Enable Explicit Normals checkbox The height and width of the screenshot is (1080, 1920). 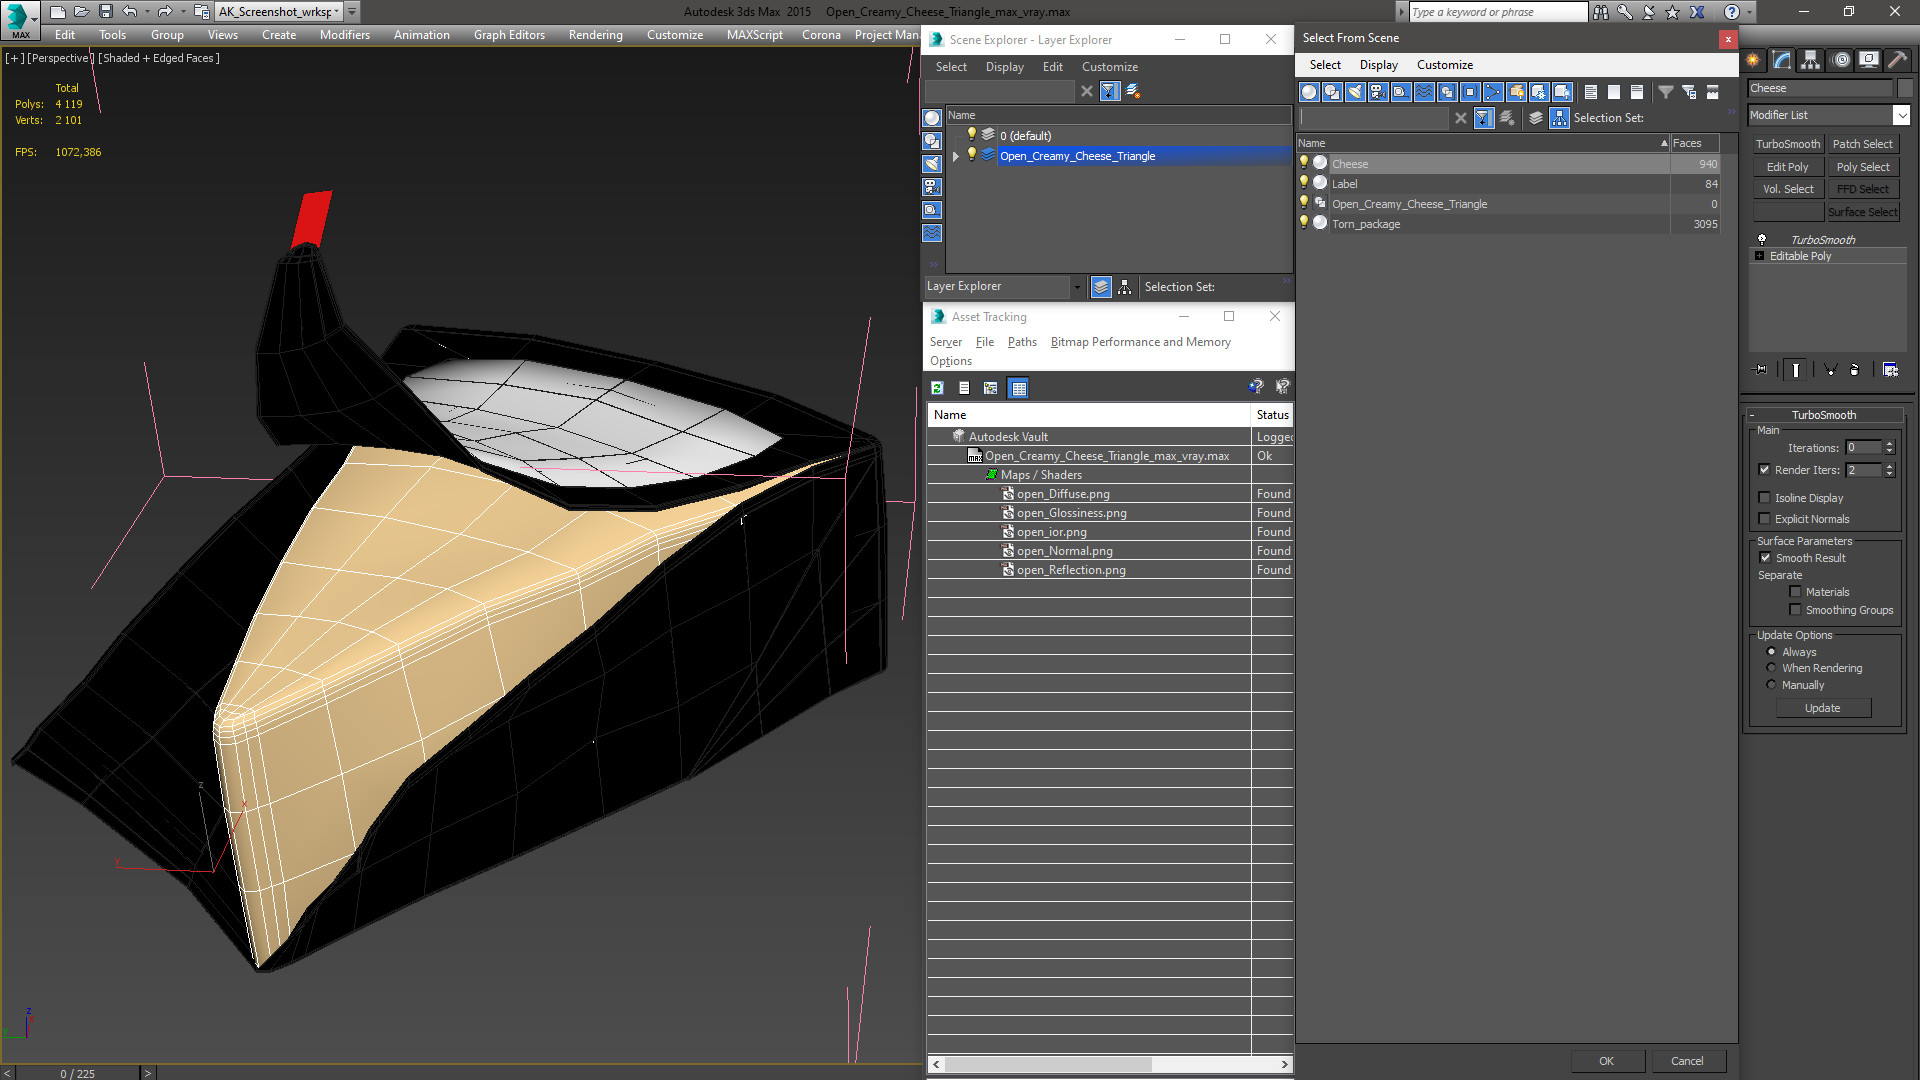(1764, 519)
